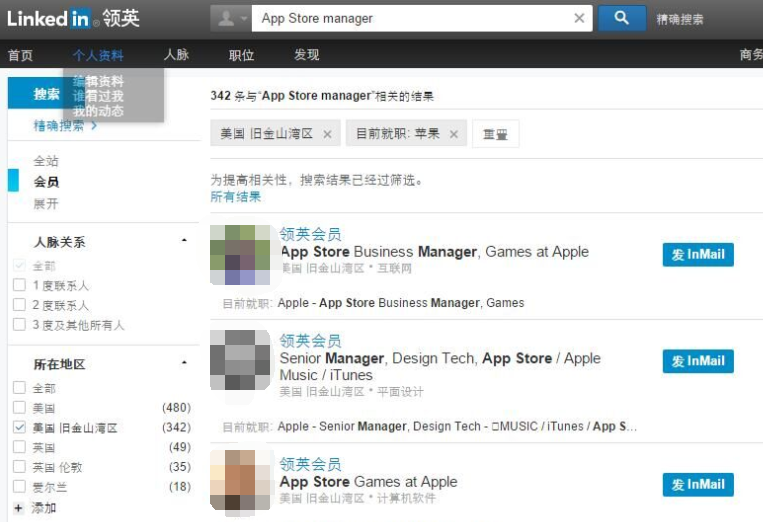Click the blue magnifier search button
The image size is (763, 522).
(x=621, y=18)
